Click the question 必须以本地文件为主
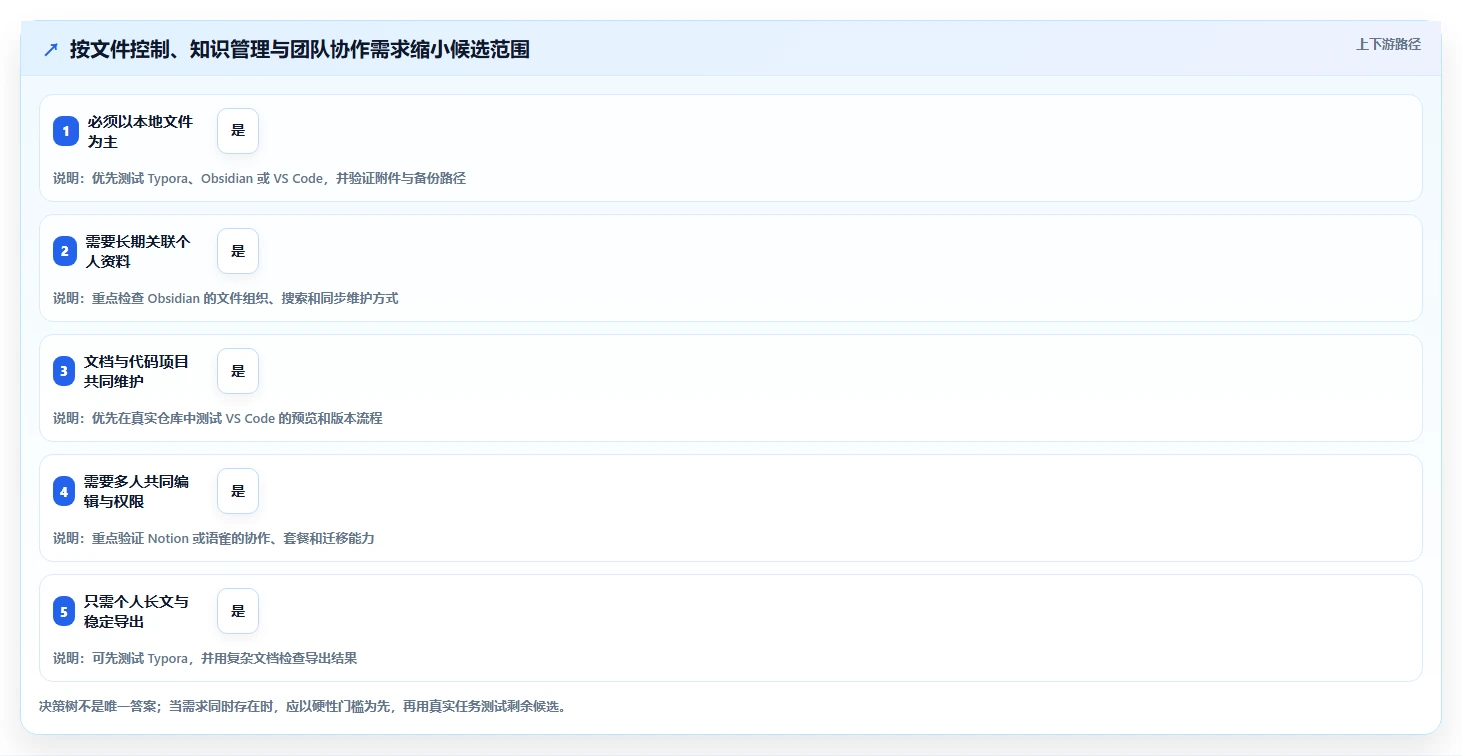The width and height of the screenshot is (1462, 756). [140, 131]
